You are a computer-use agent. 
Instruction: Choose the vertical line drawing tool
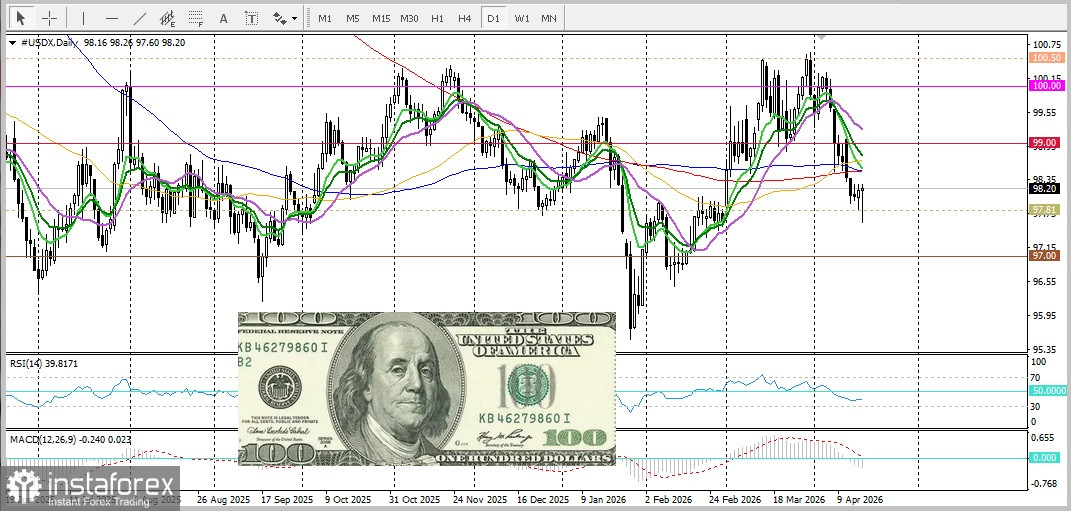pyautogui.click(x=84, y=18)
